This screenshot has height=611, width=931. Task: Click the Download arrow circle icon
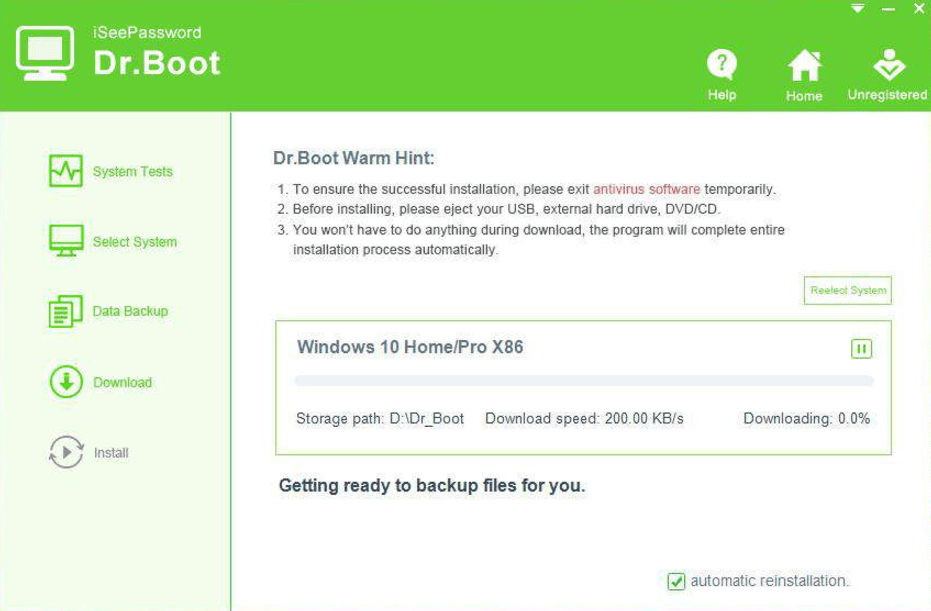point(66,382)
